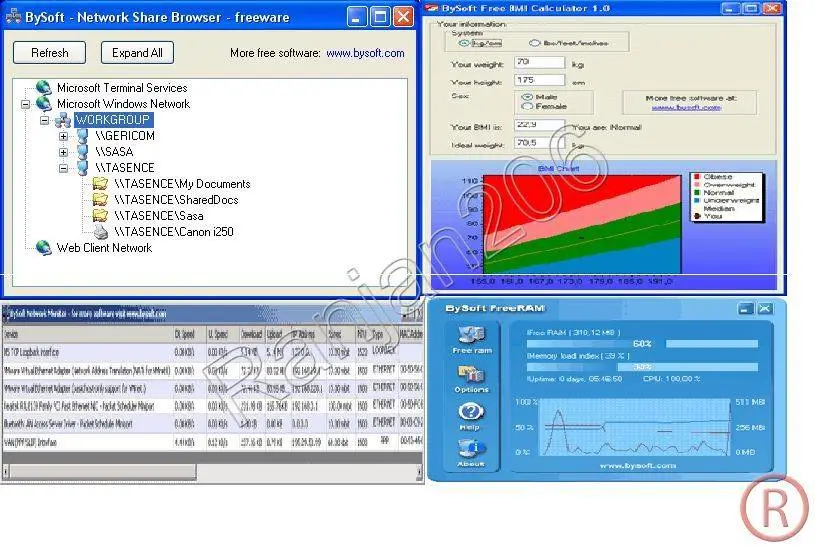
Task: Minimize the BySoft FreeRAM window
Action: click(745, 309)
